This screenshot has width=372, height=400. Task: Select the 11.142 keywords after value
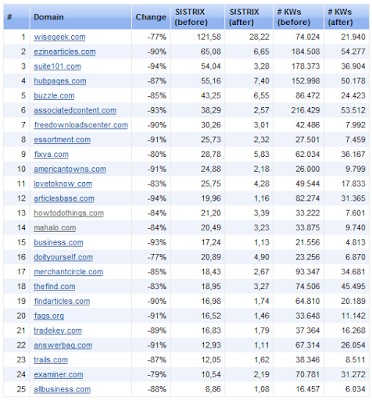[353, 316]
